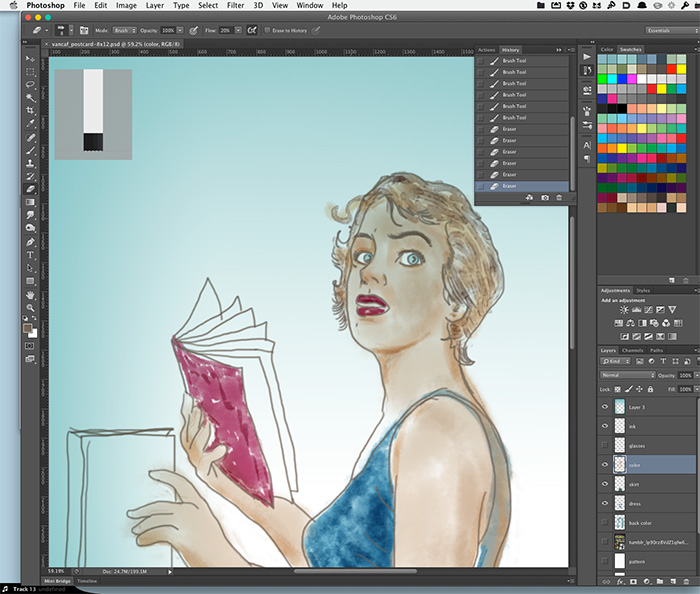Enable Erase to History checkbox
This screenshot has height=594, width=700.
(267, 30)
